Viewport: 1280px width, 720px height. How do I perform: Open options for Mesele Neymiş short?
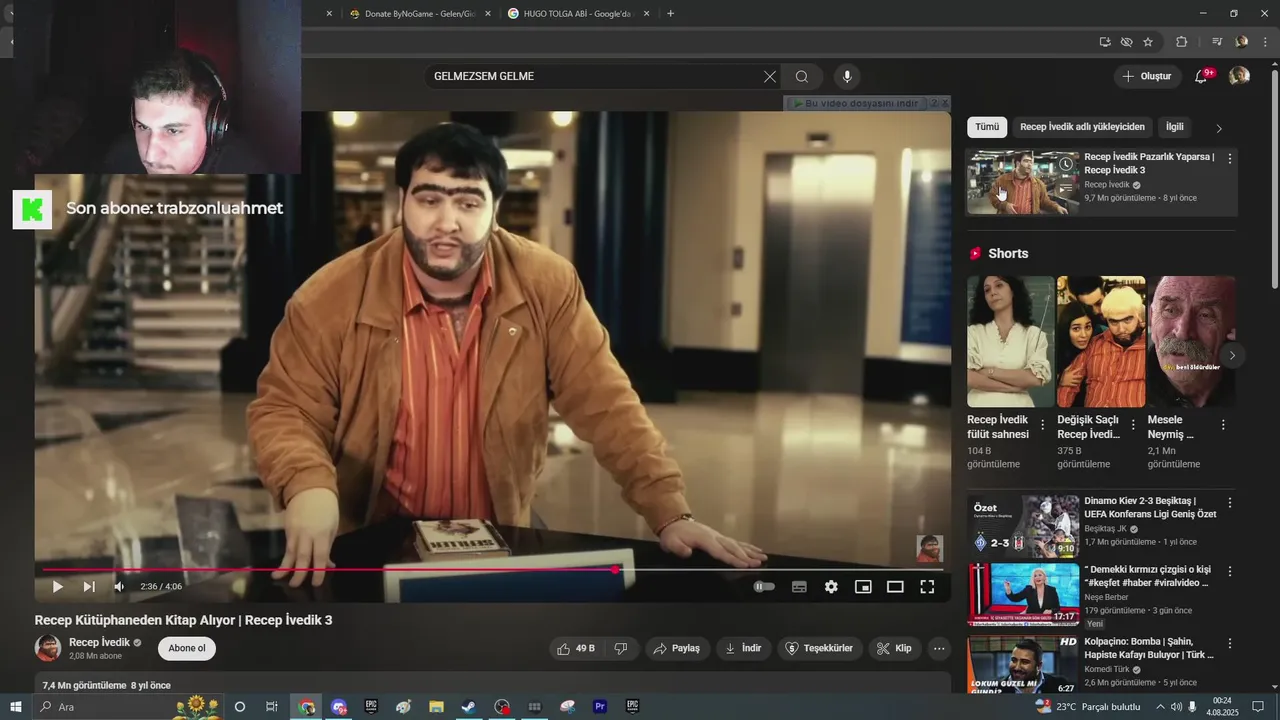click(x=1223, y=425)
